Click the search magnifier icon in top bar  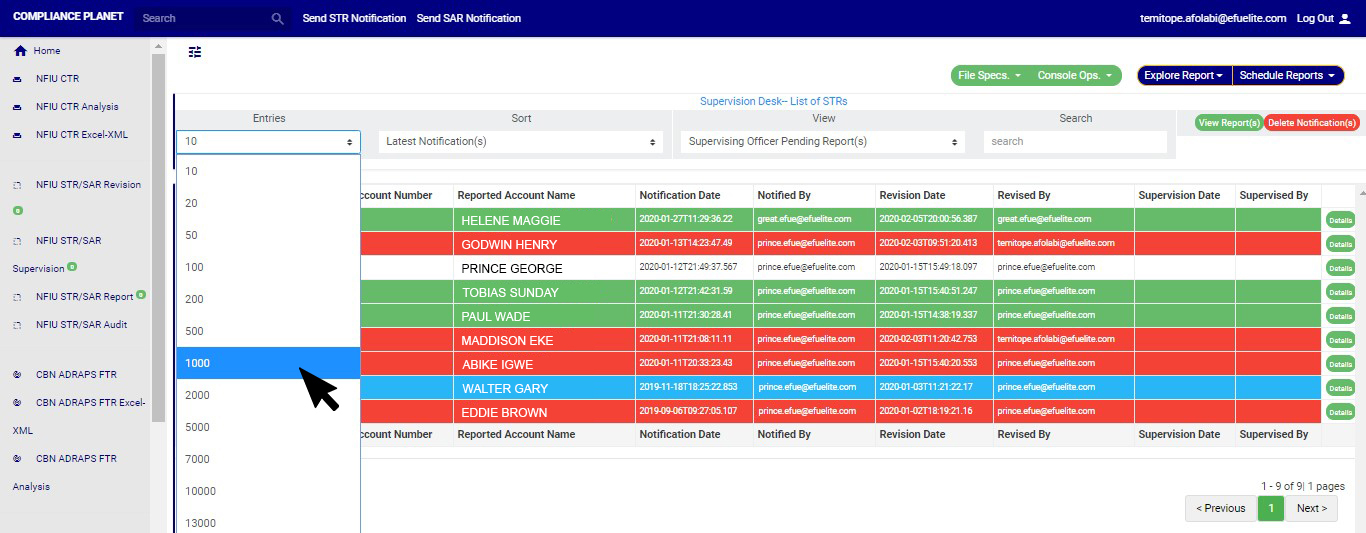(x=277, y=18)
